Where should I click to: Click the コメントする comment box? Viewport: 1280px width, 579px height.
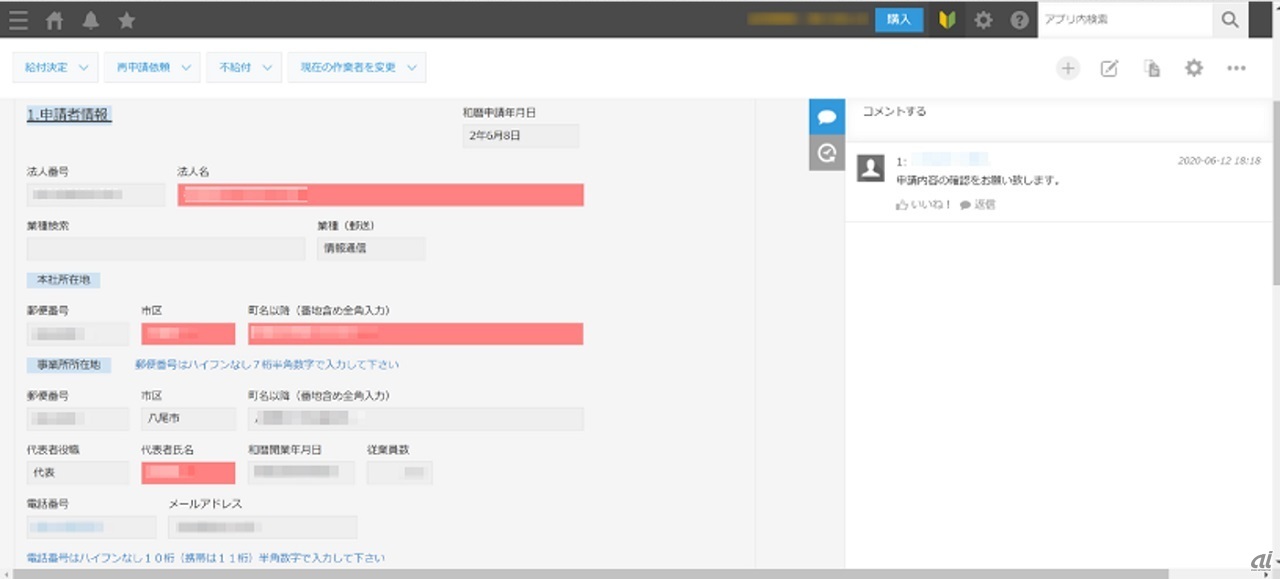click(1058, 112)
